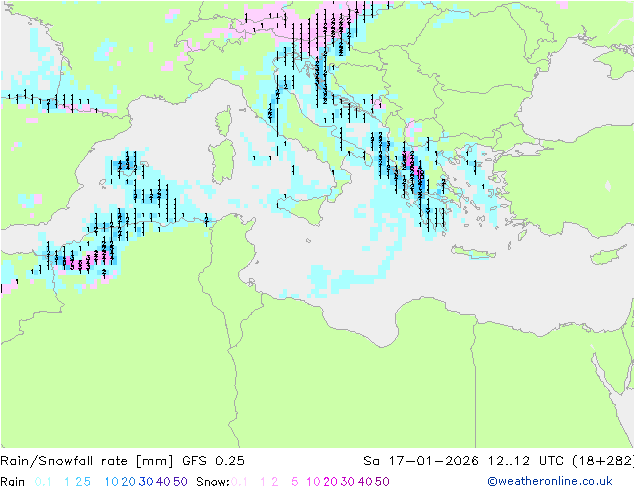The image size is (634, 490).
Task: Choose snow legend value 50
Action: 382,482
